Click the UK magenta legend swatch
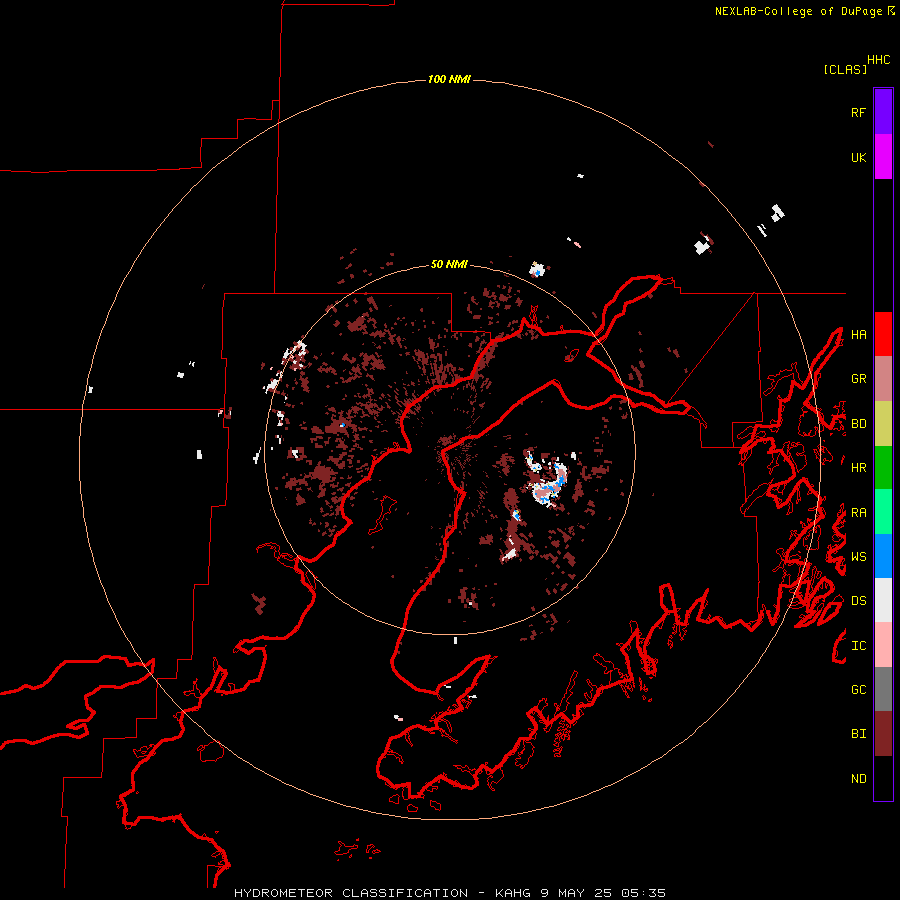Image resolution: width=900 pixels, height=900 pixels. point(883,156)
